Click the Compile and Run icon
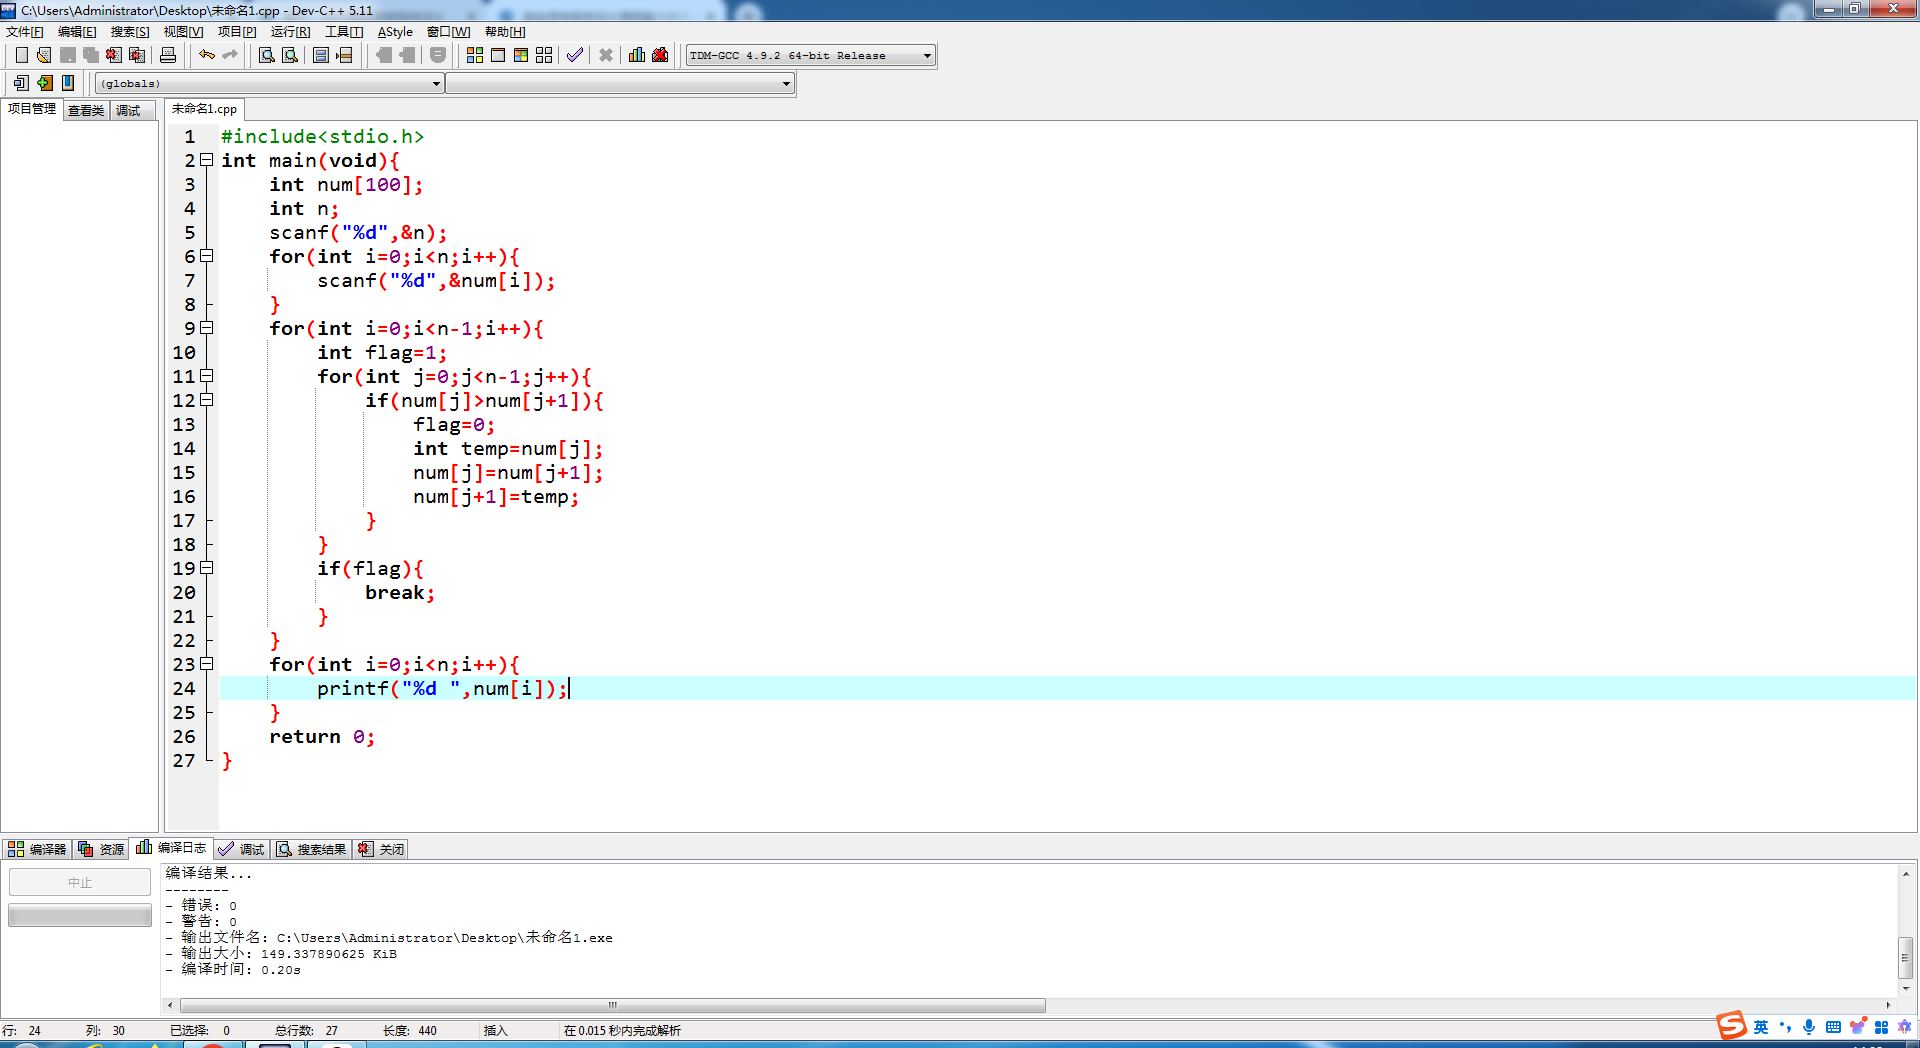Screen dimensions: 1920x1048 click(521, 55)
